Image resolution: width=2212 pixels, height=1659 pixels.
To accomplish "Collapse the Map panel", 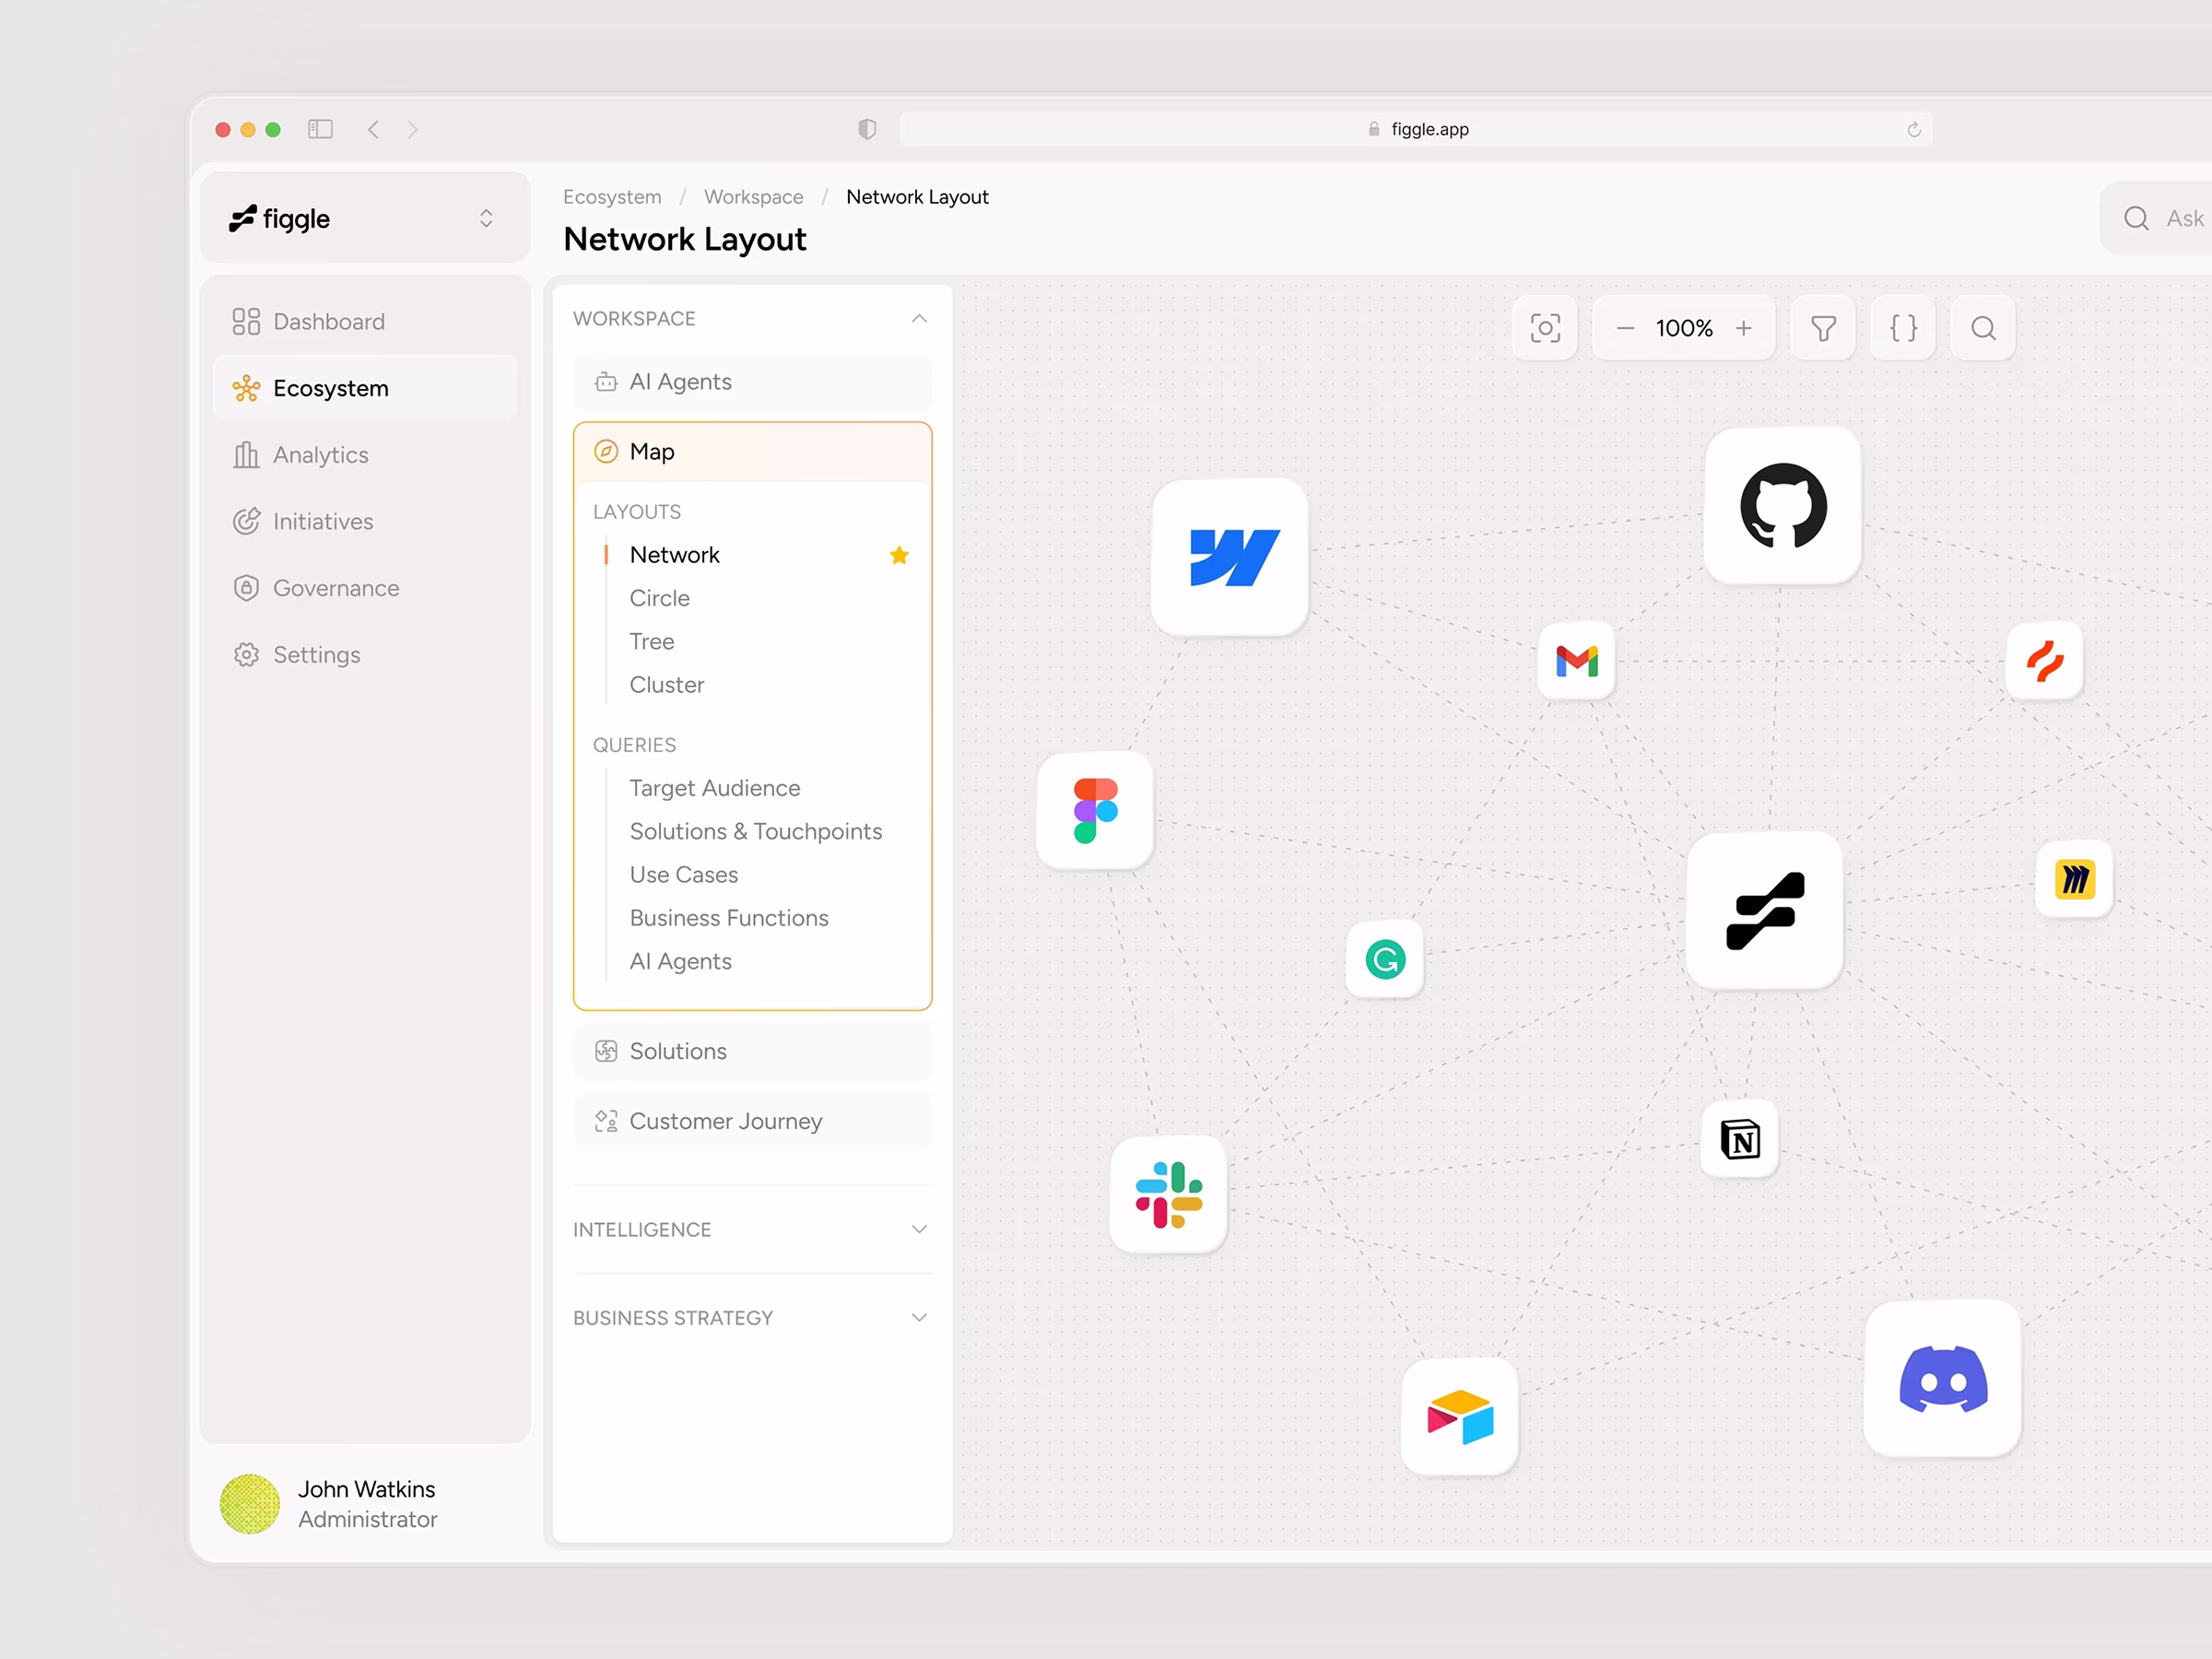I will pos(752,452).
